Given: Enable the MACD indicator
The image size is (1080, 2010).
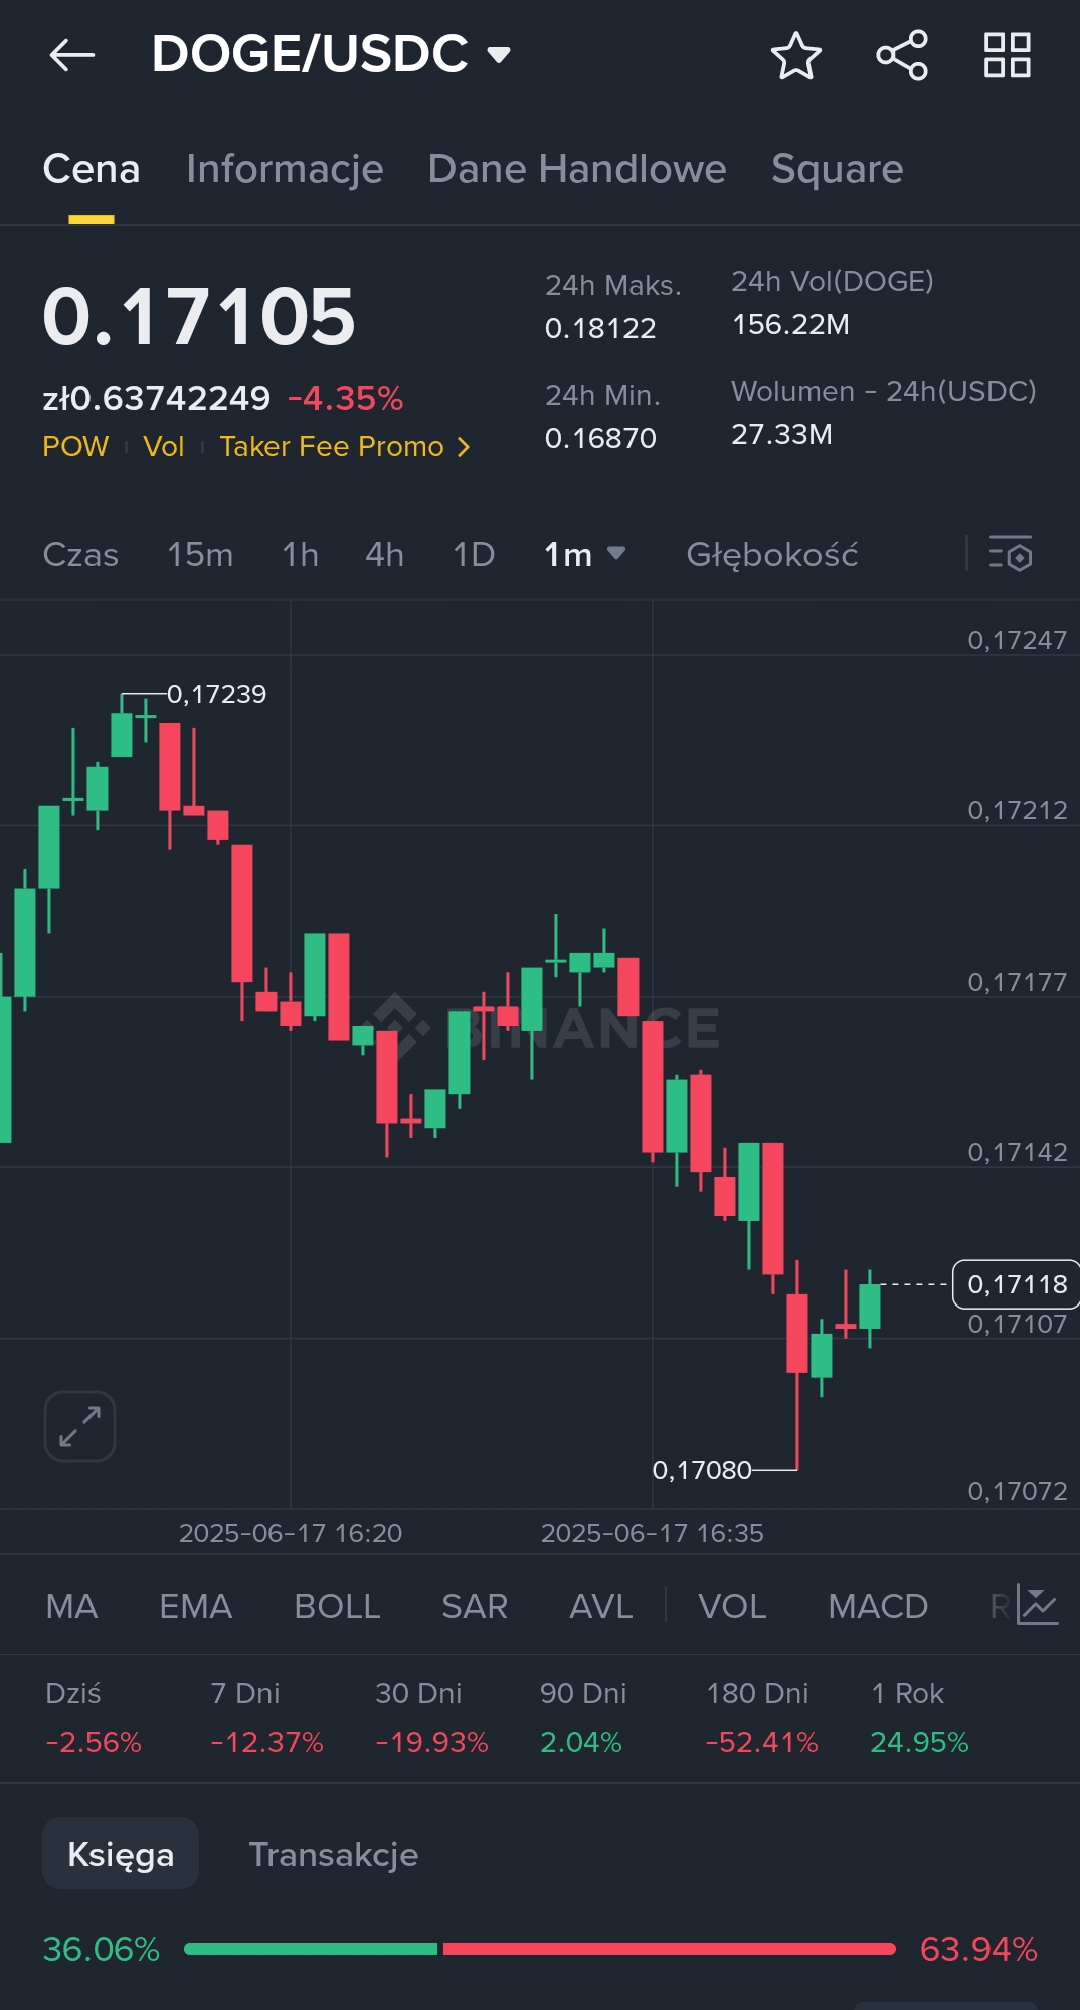Looking at the screenshot, I should point(878,1606).
